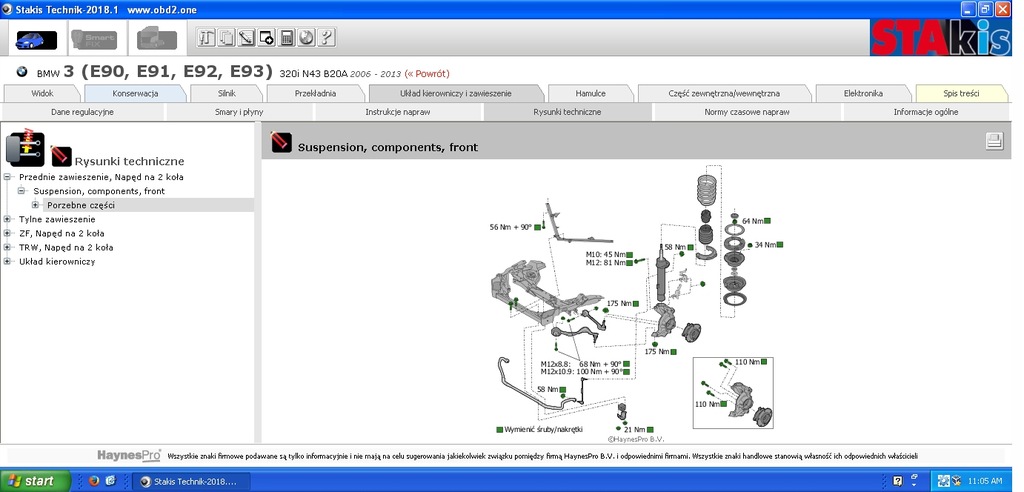
Task: Click the 64 Nm torque label
Action: tap(752, 221)
